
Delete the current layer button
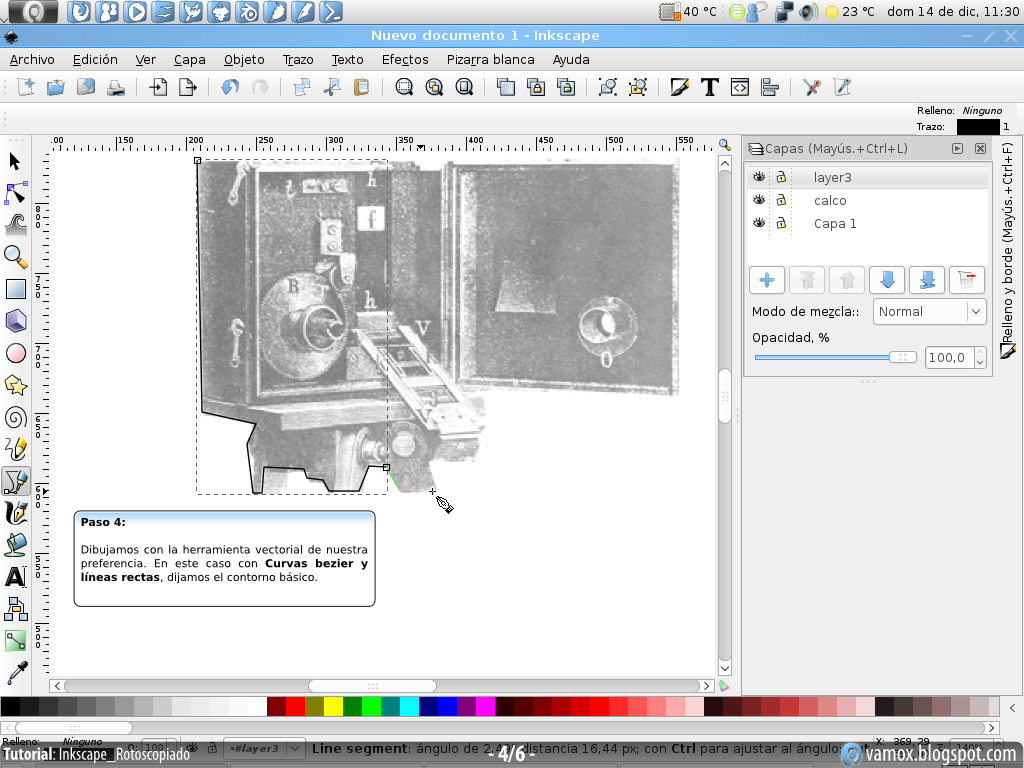coord(967,280)
